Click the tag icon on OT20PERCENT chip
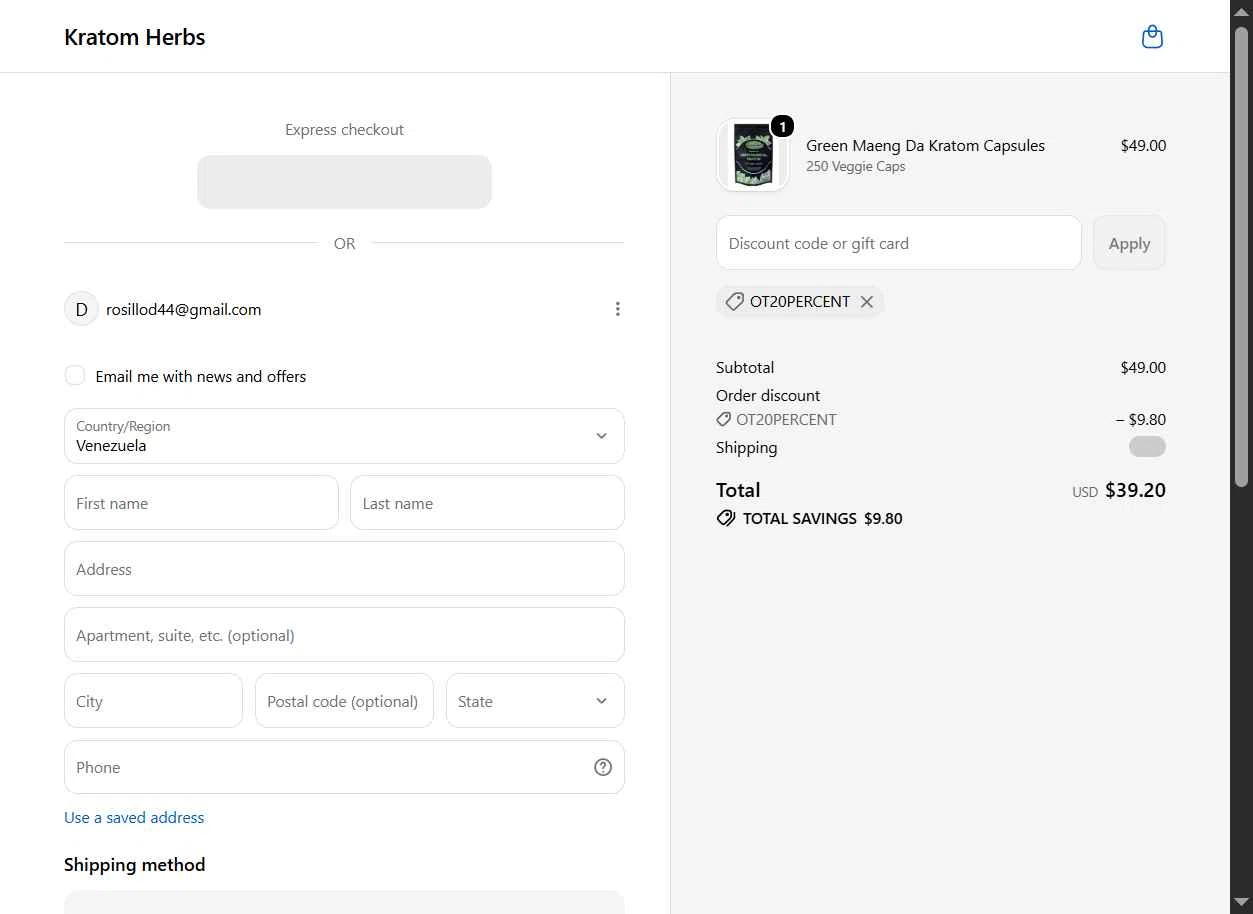Viewport: 1253px width, 914px height. [x=734, y=302]
